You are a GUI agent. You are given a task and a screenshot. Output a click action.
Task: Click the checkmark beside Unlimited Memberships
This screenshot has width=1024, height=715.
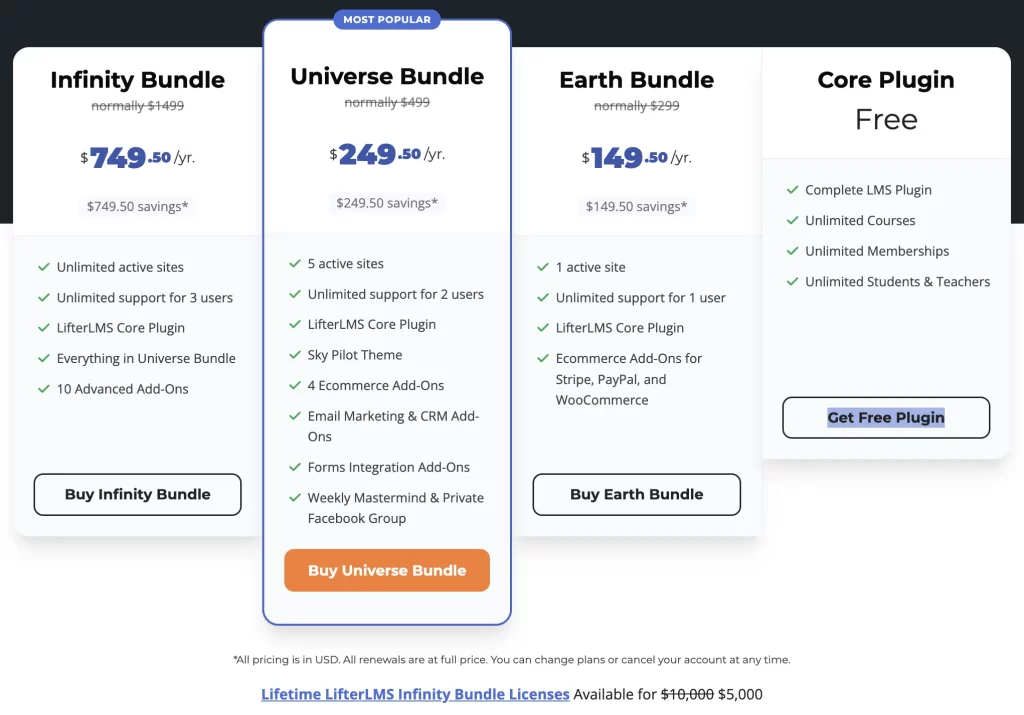tap(792, 251)
